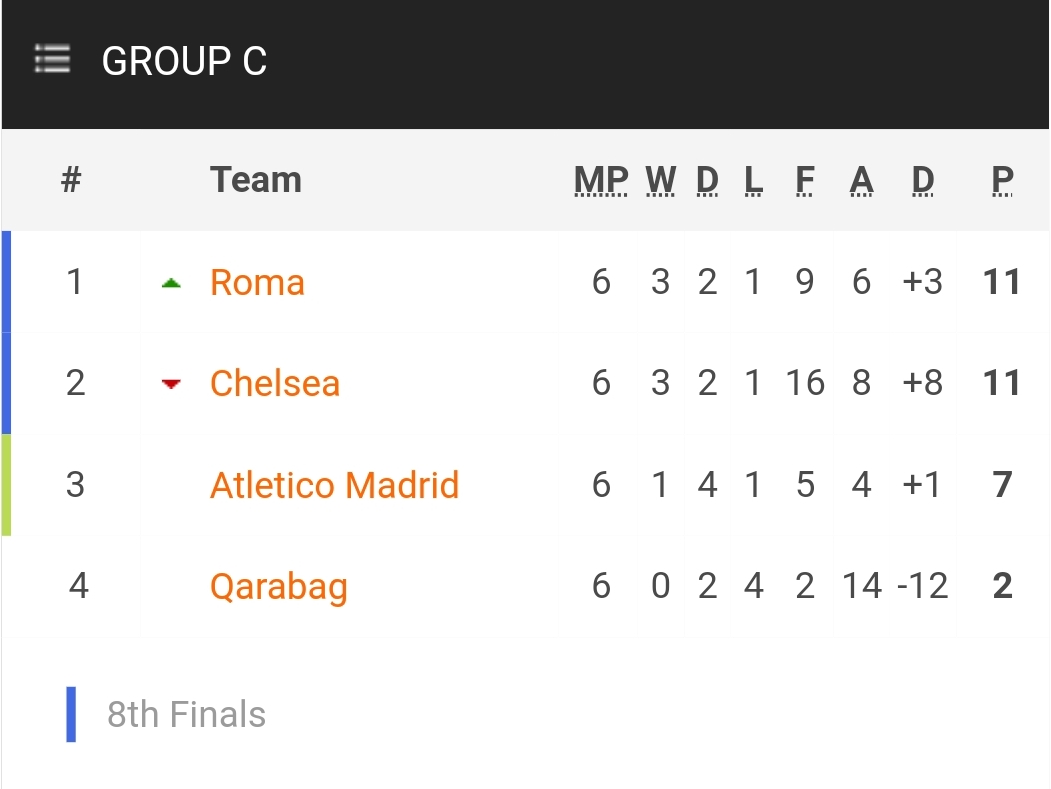Open the Roma team link
This screenshot has width=1051, height=789.
click(x=257, y=283)
